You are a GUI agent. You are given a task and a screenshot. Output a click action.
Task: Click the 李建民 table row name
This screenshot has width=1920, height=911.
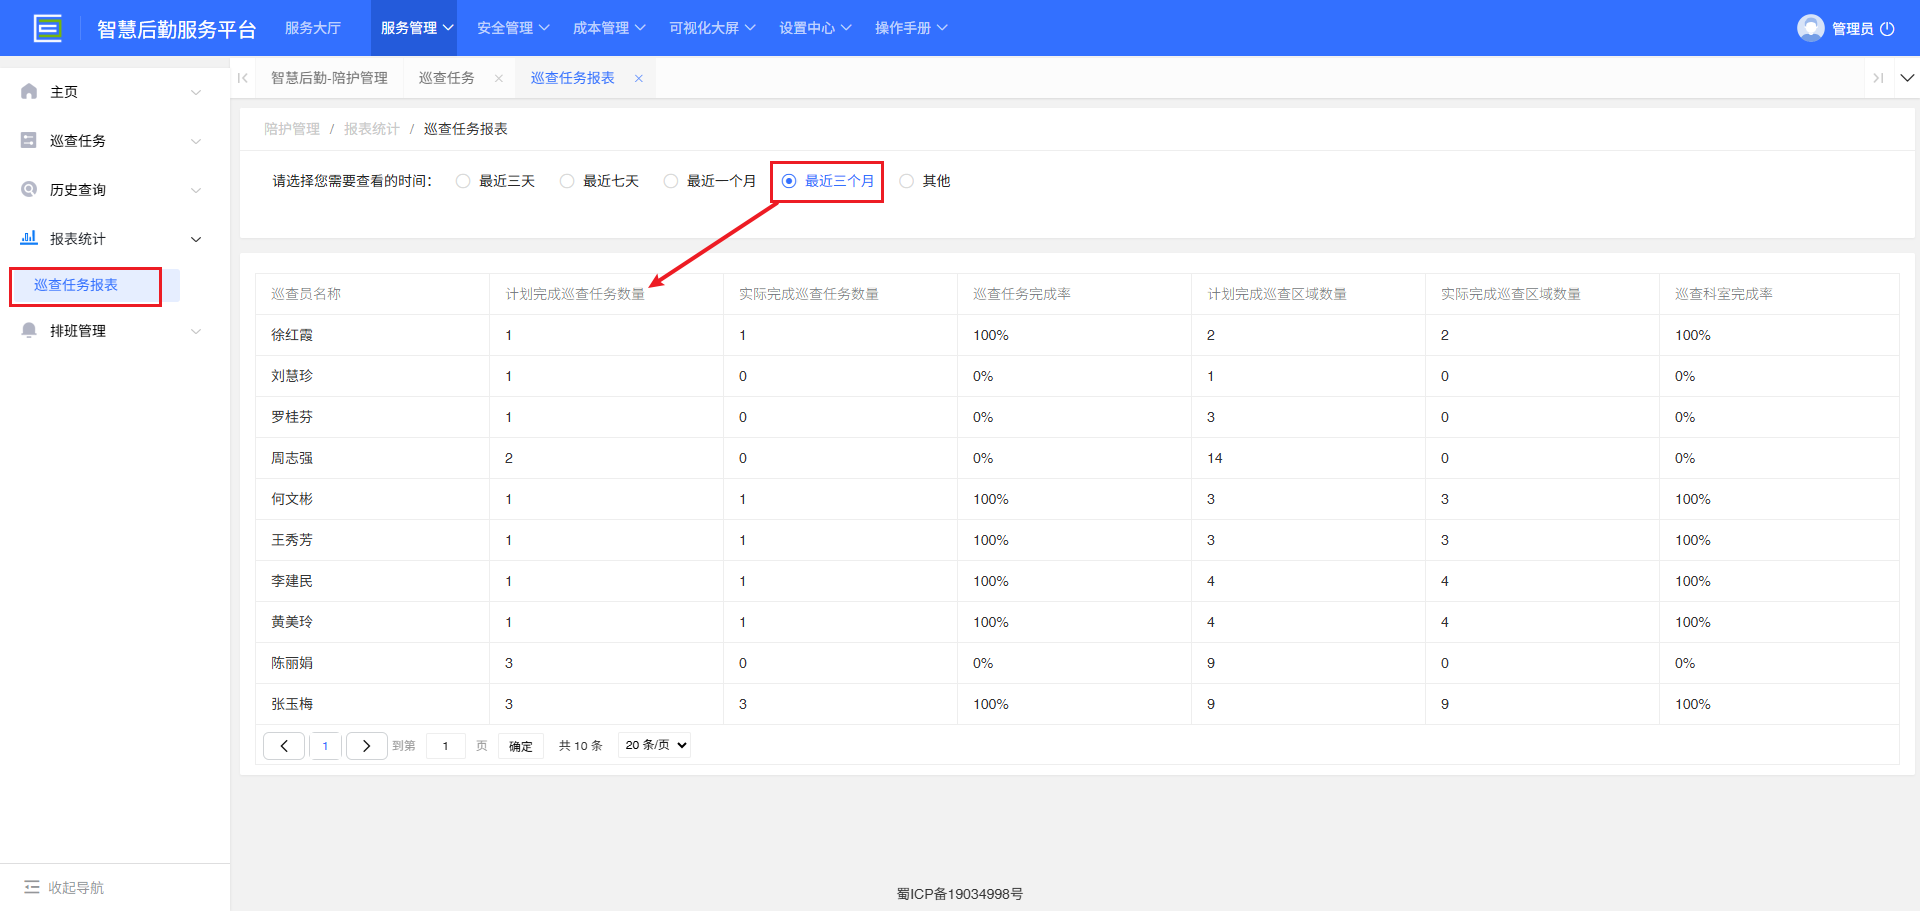292,581
